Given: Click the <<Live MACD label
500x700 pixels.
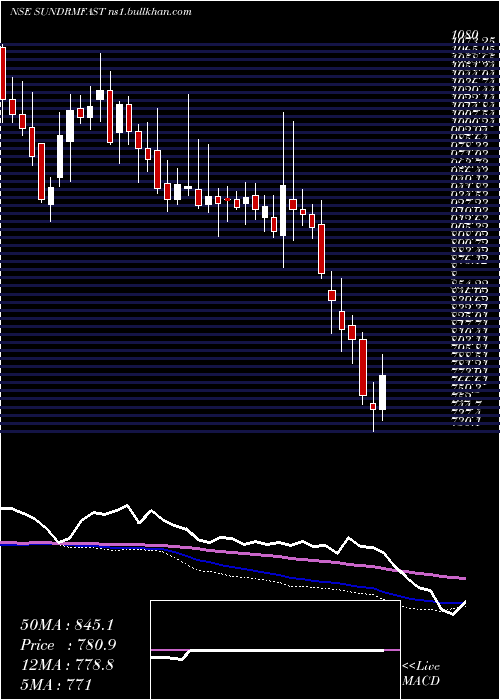Looking at the screenshot, I should (x=421, y=674).
